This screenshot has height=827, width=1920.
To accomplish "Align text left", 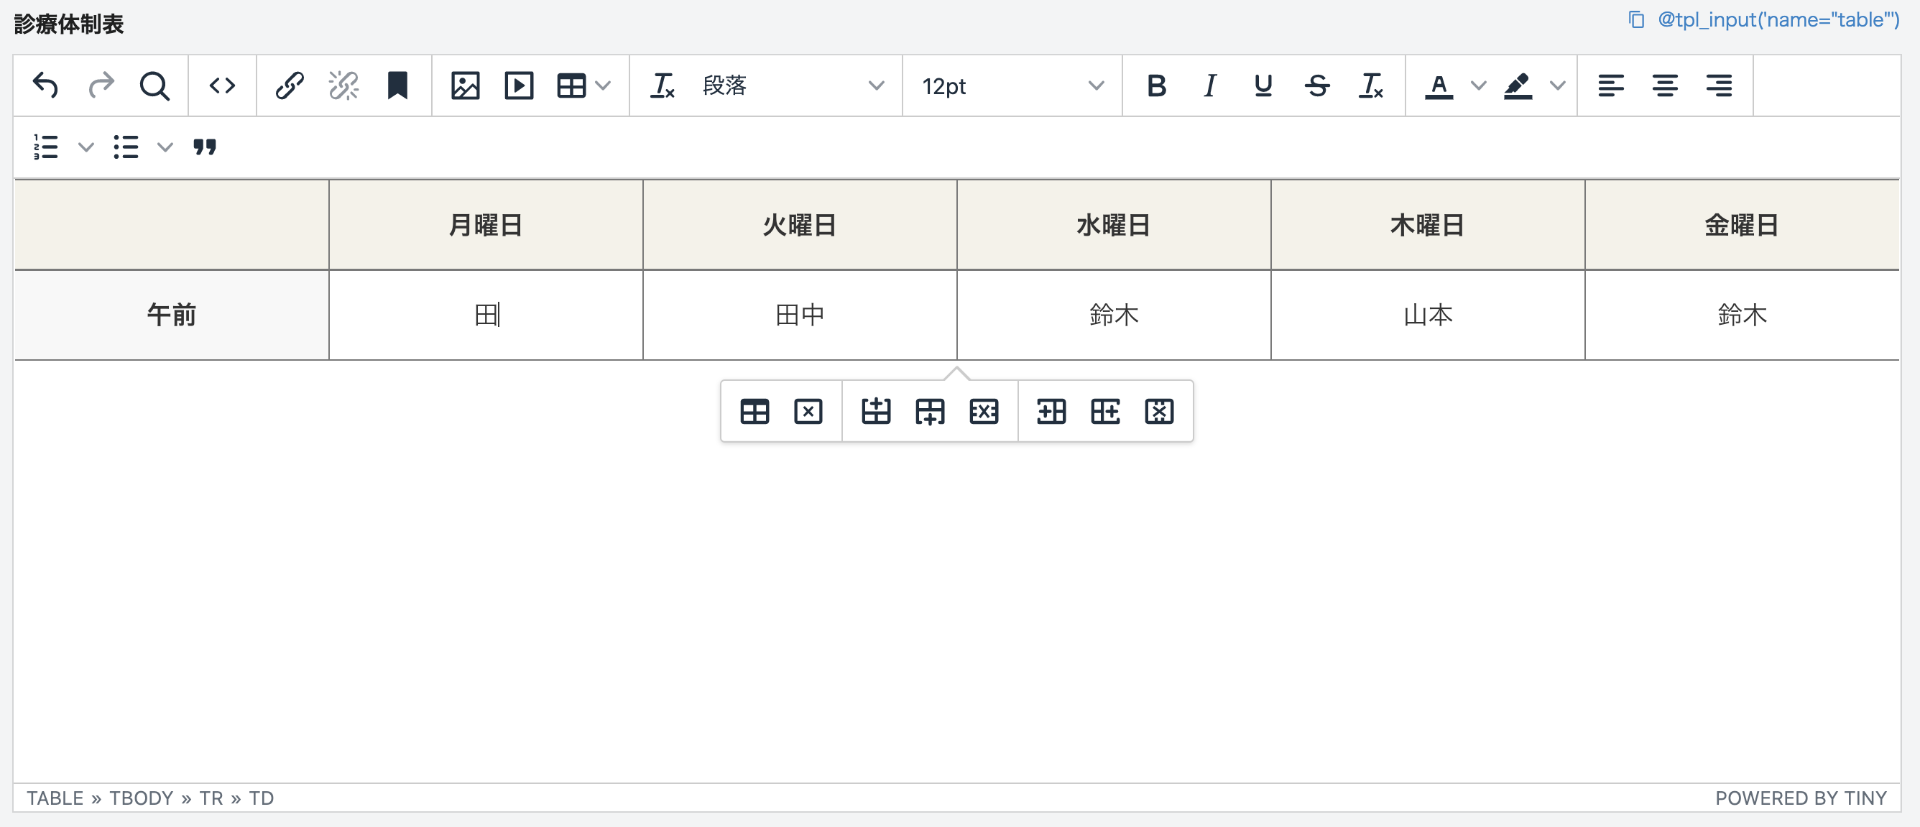I will click(x=1611, y=86).
